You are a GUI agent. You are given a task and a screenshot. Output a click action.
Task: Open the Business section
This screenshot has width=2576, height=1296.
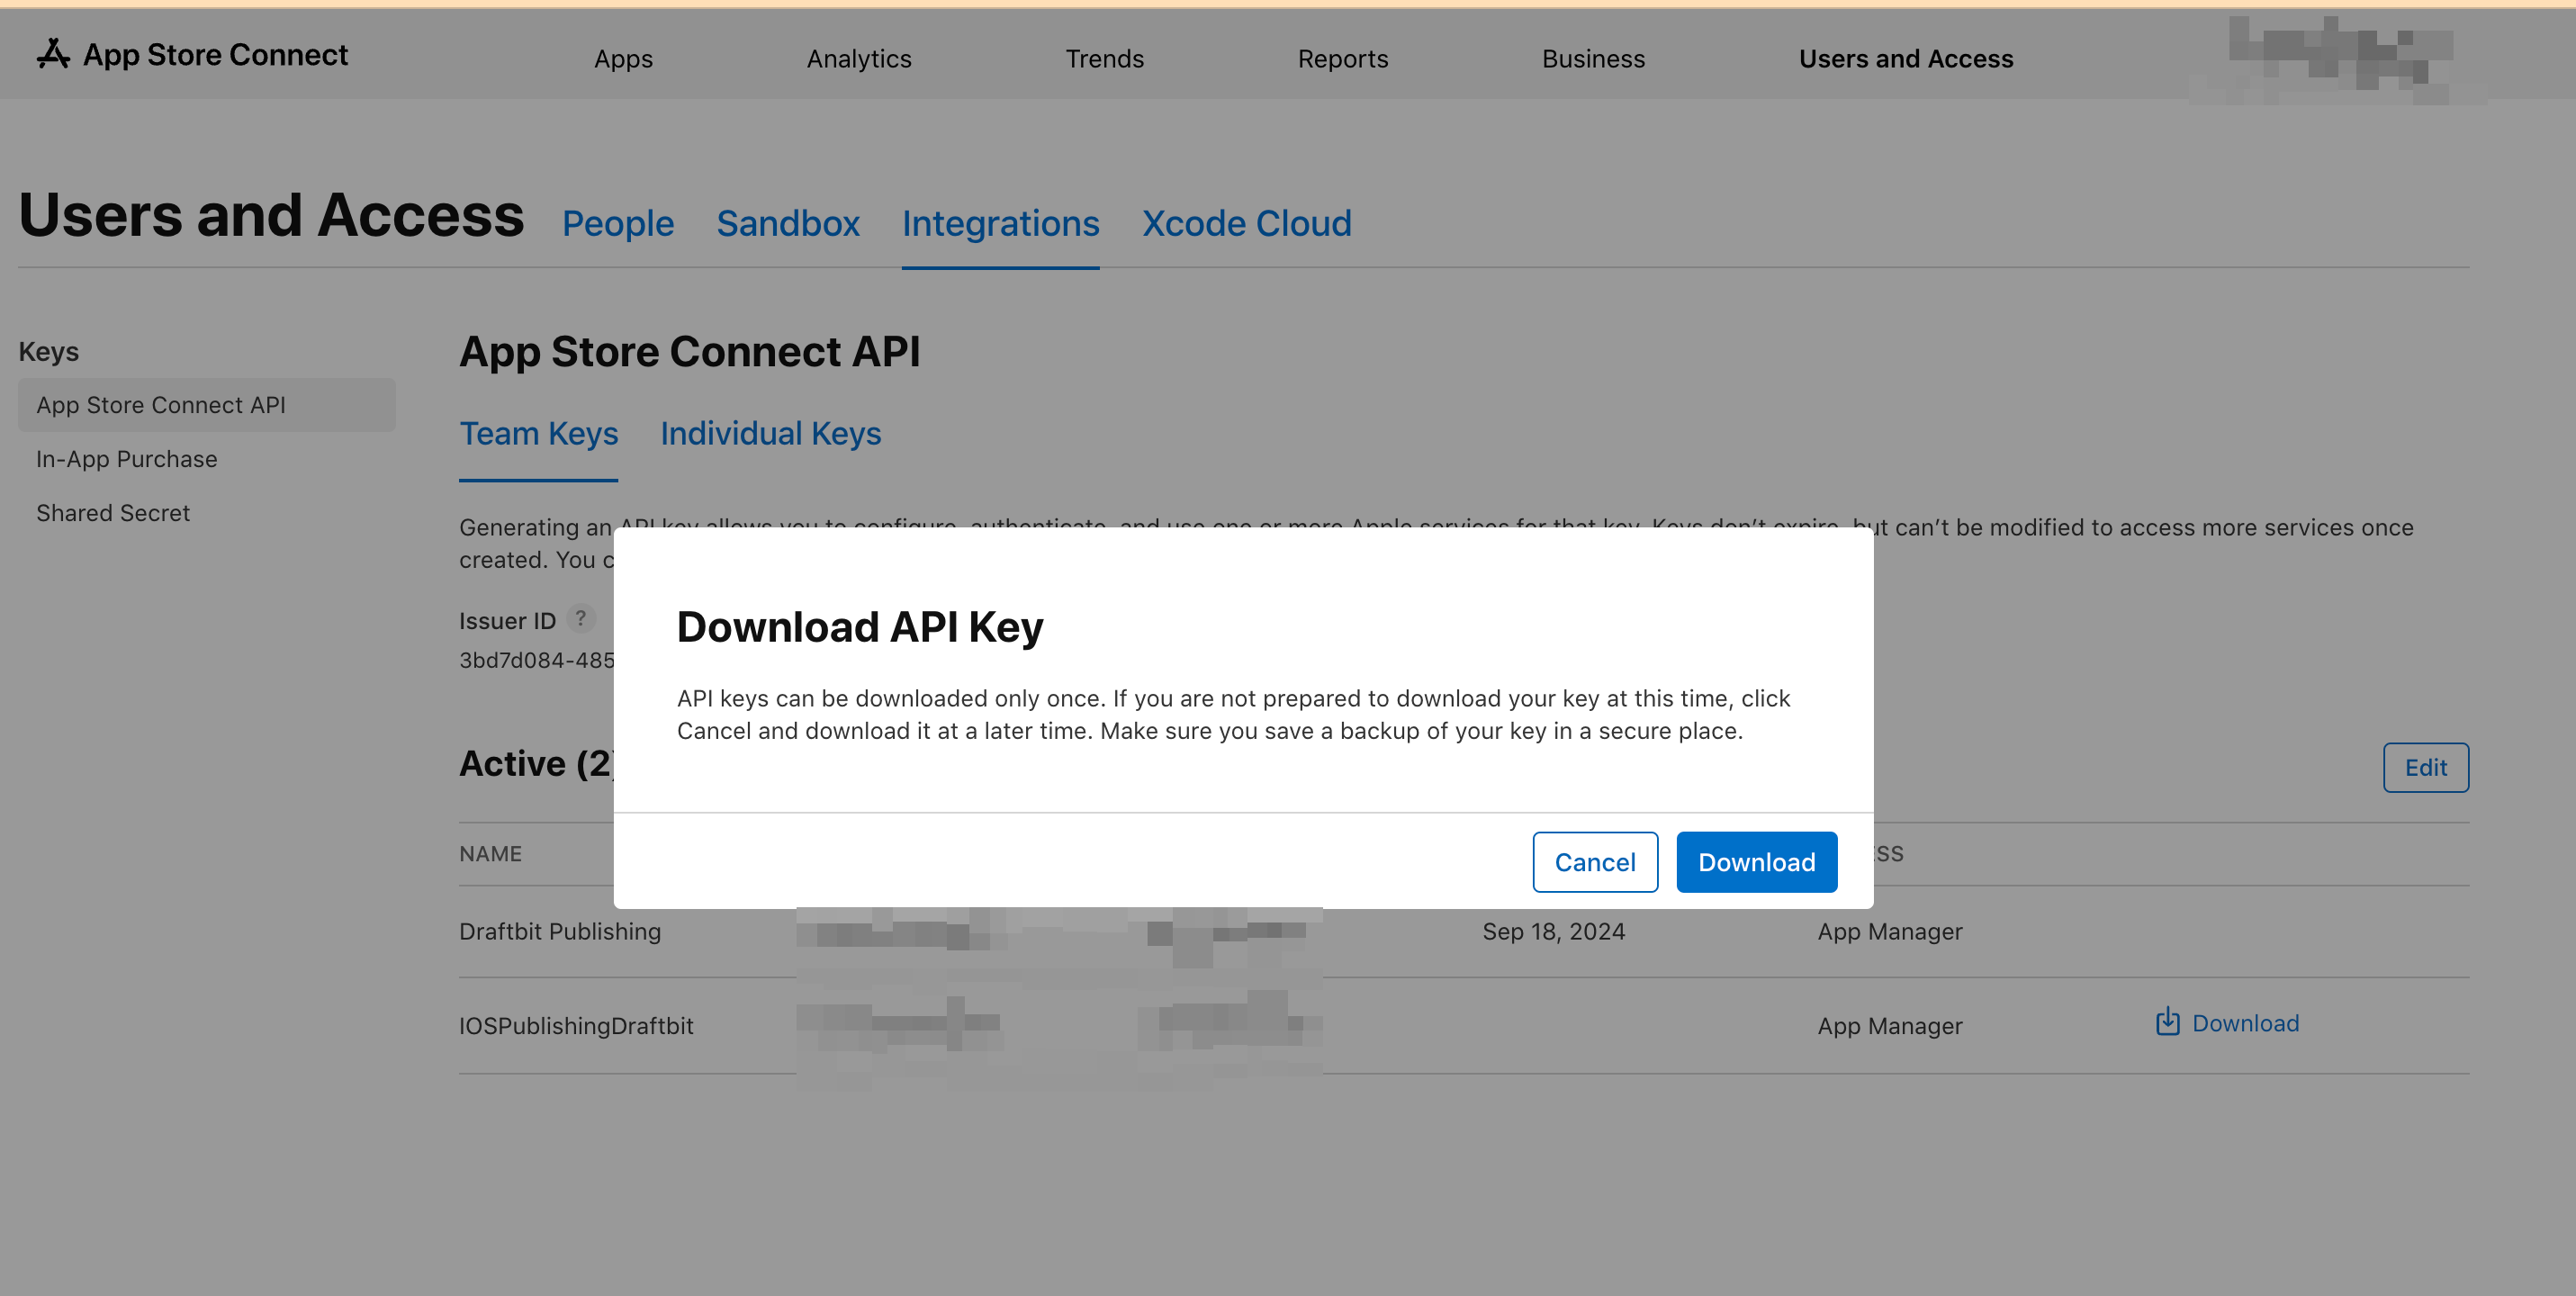(x=1592, y=58)
